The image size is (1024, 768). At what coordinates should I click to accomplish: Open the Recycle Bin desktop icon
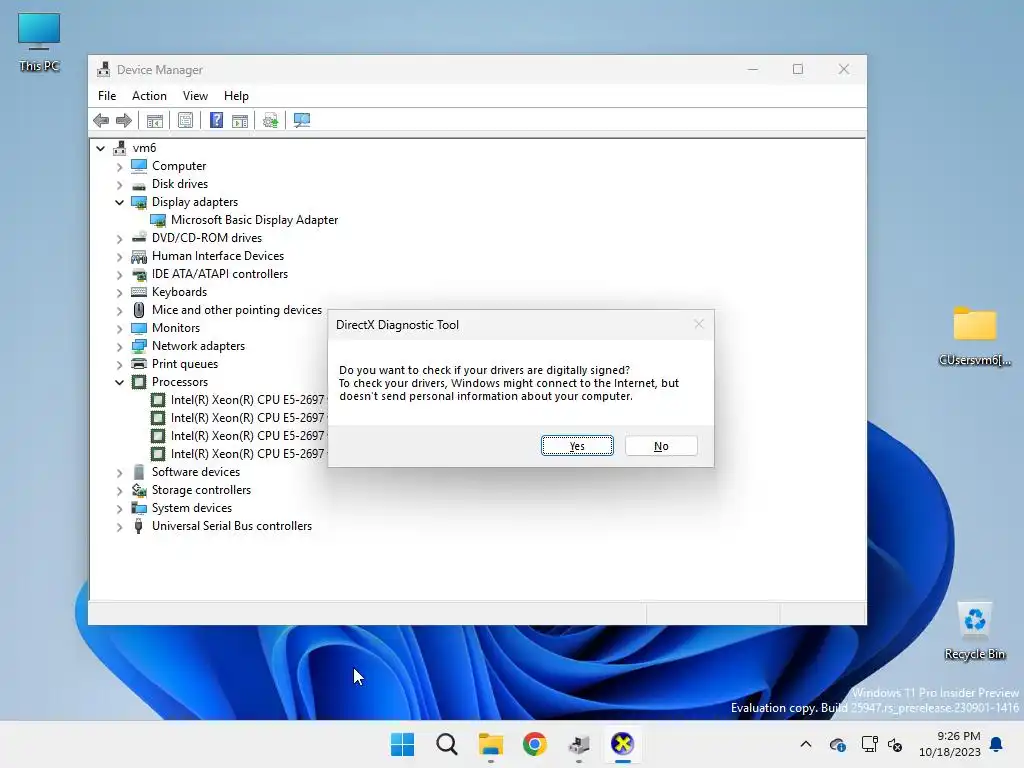click(x=974, y=631)
